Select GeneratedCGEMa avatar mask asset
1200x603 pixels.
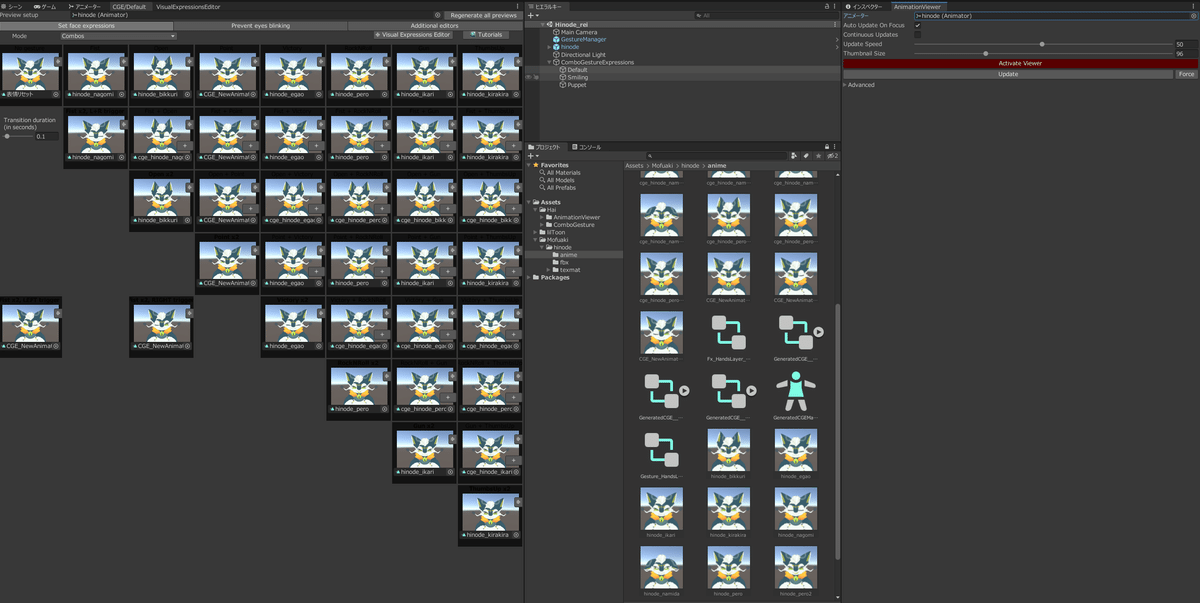[x=795, y=394]
